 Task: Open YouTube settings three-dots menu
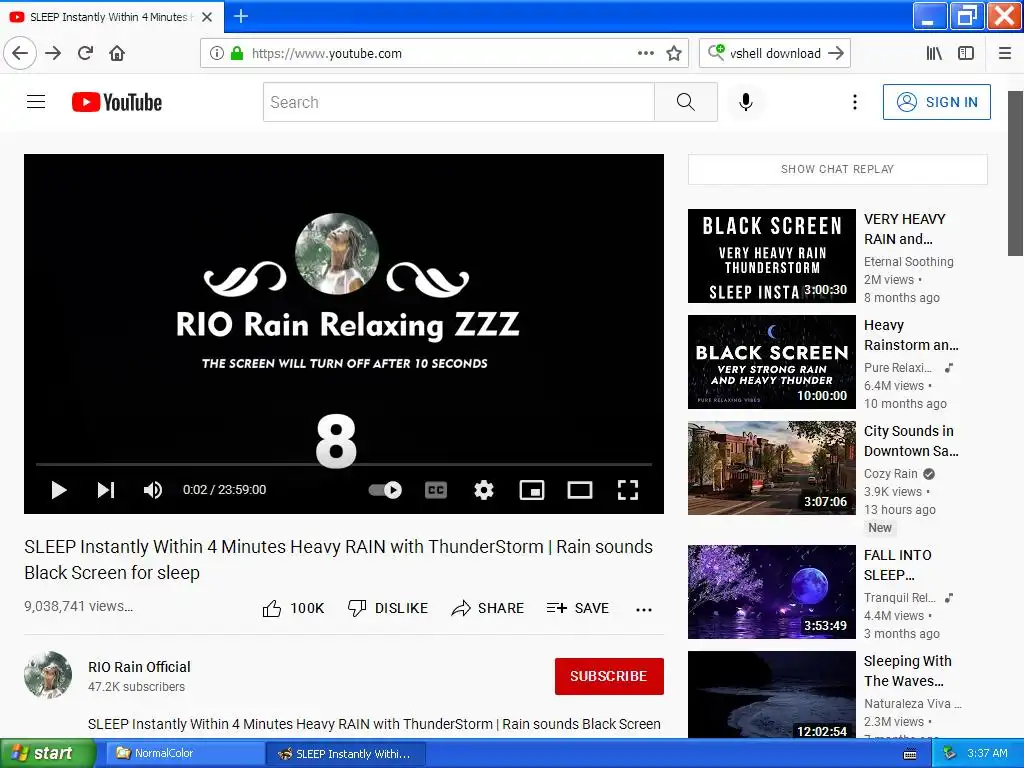854,102
